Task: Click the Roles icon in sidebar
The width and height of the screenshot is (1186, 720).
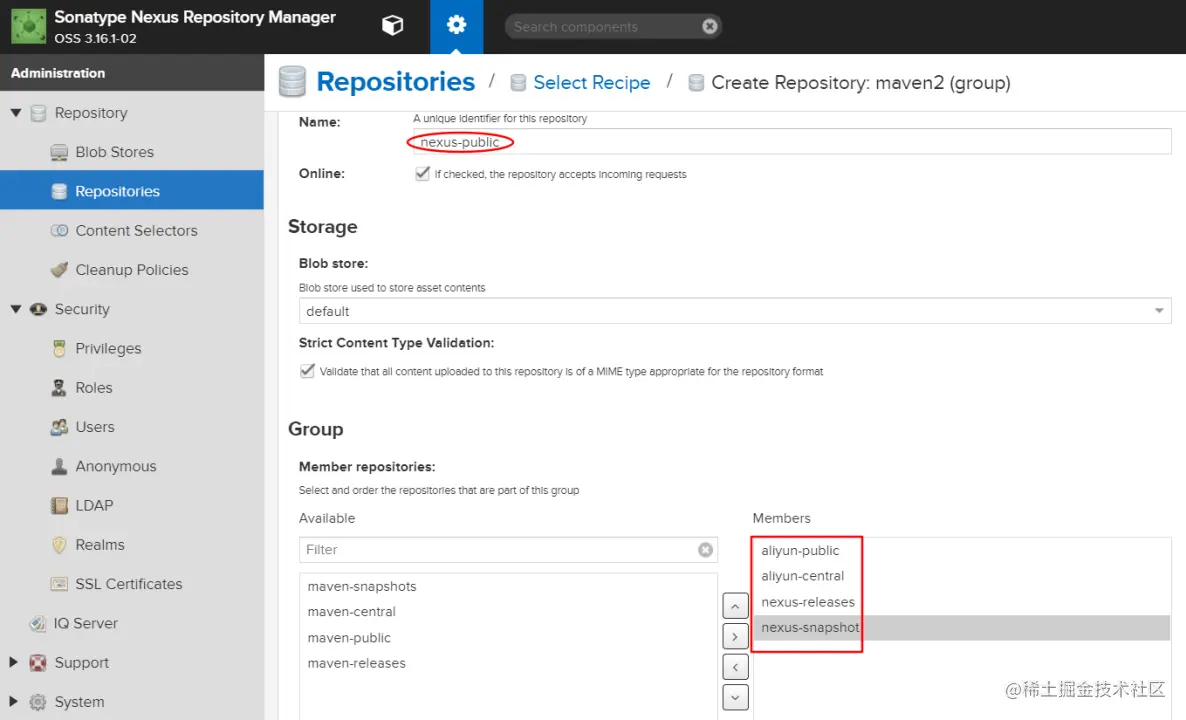Action: [59, 388]
